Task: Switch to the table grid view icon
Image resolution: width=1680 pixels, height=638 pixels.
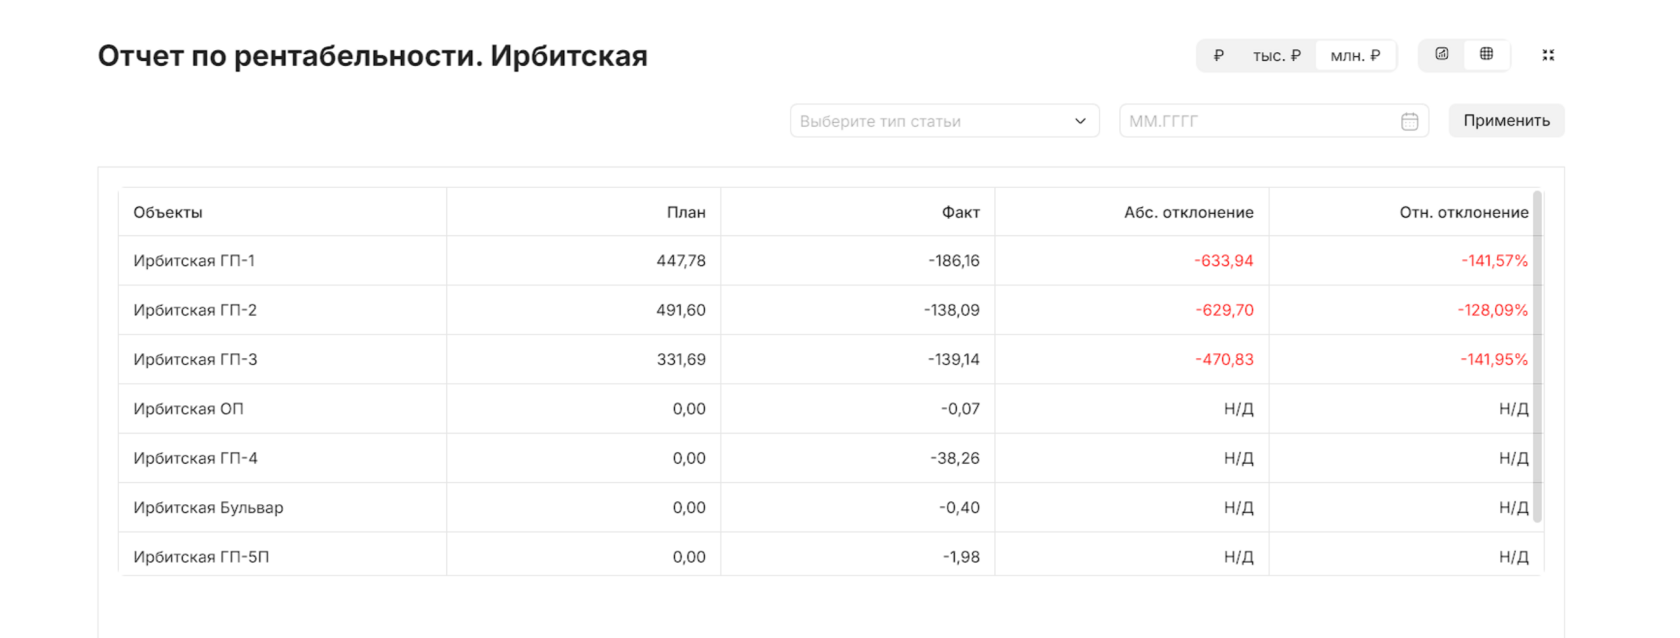Action: click(x=1486, y=55)
